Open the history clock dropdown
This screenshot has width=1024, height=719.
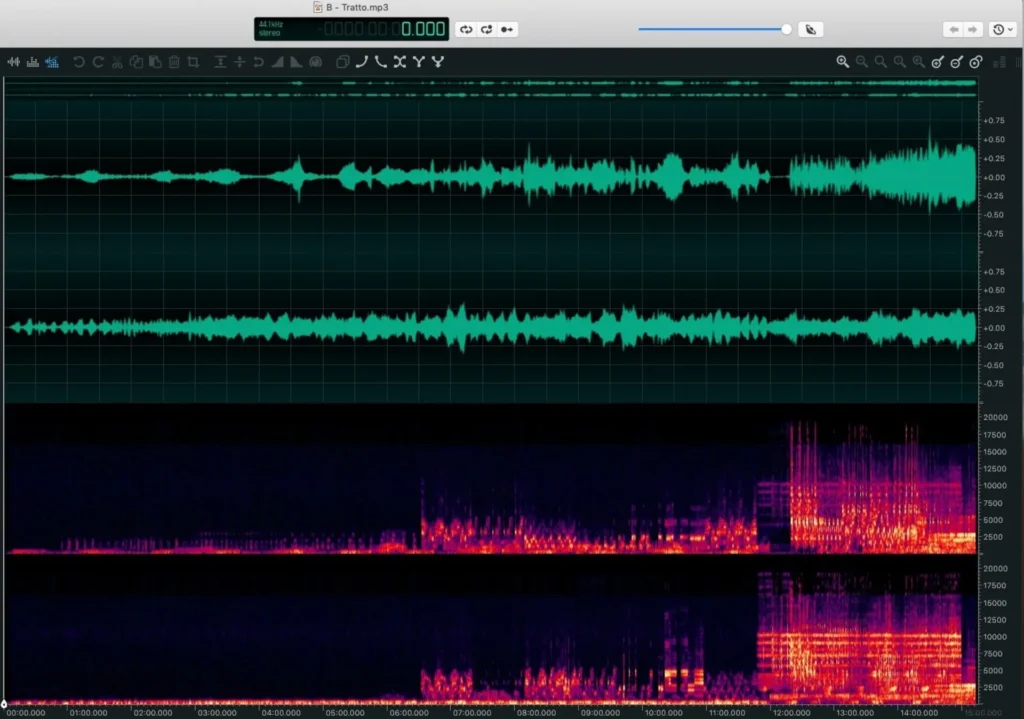coord(1002,30)
